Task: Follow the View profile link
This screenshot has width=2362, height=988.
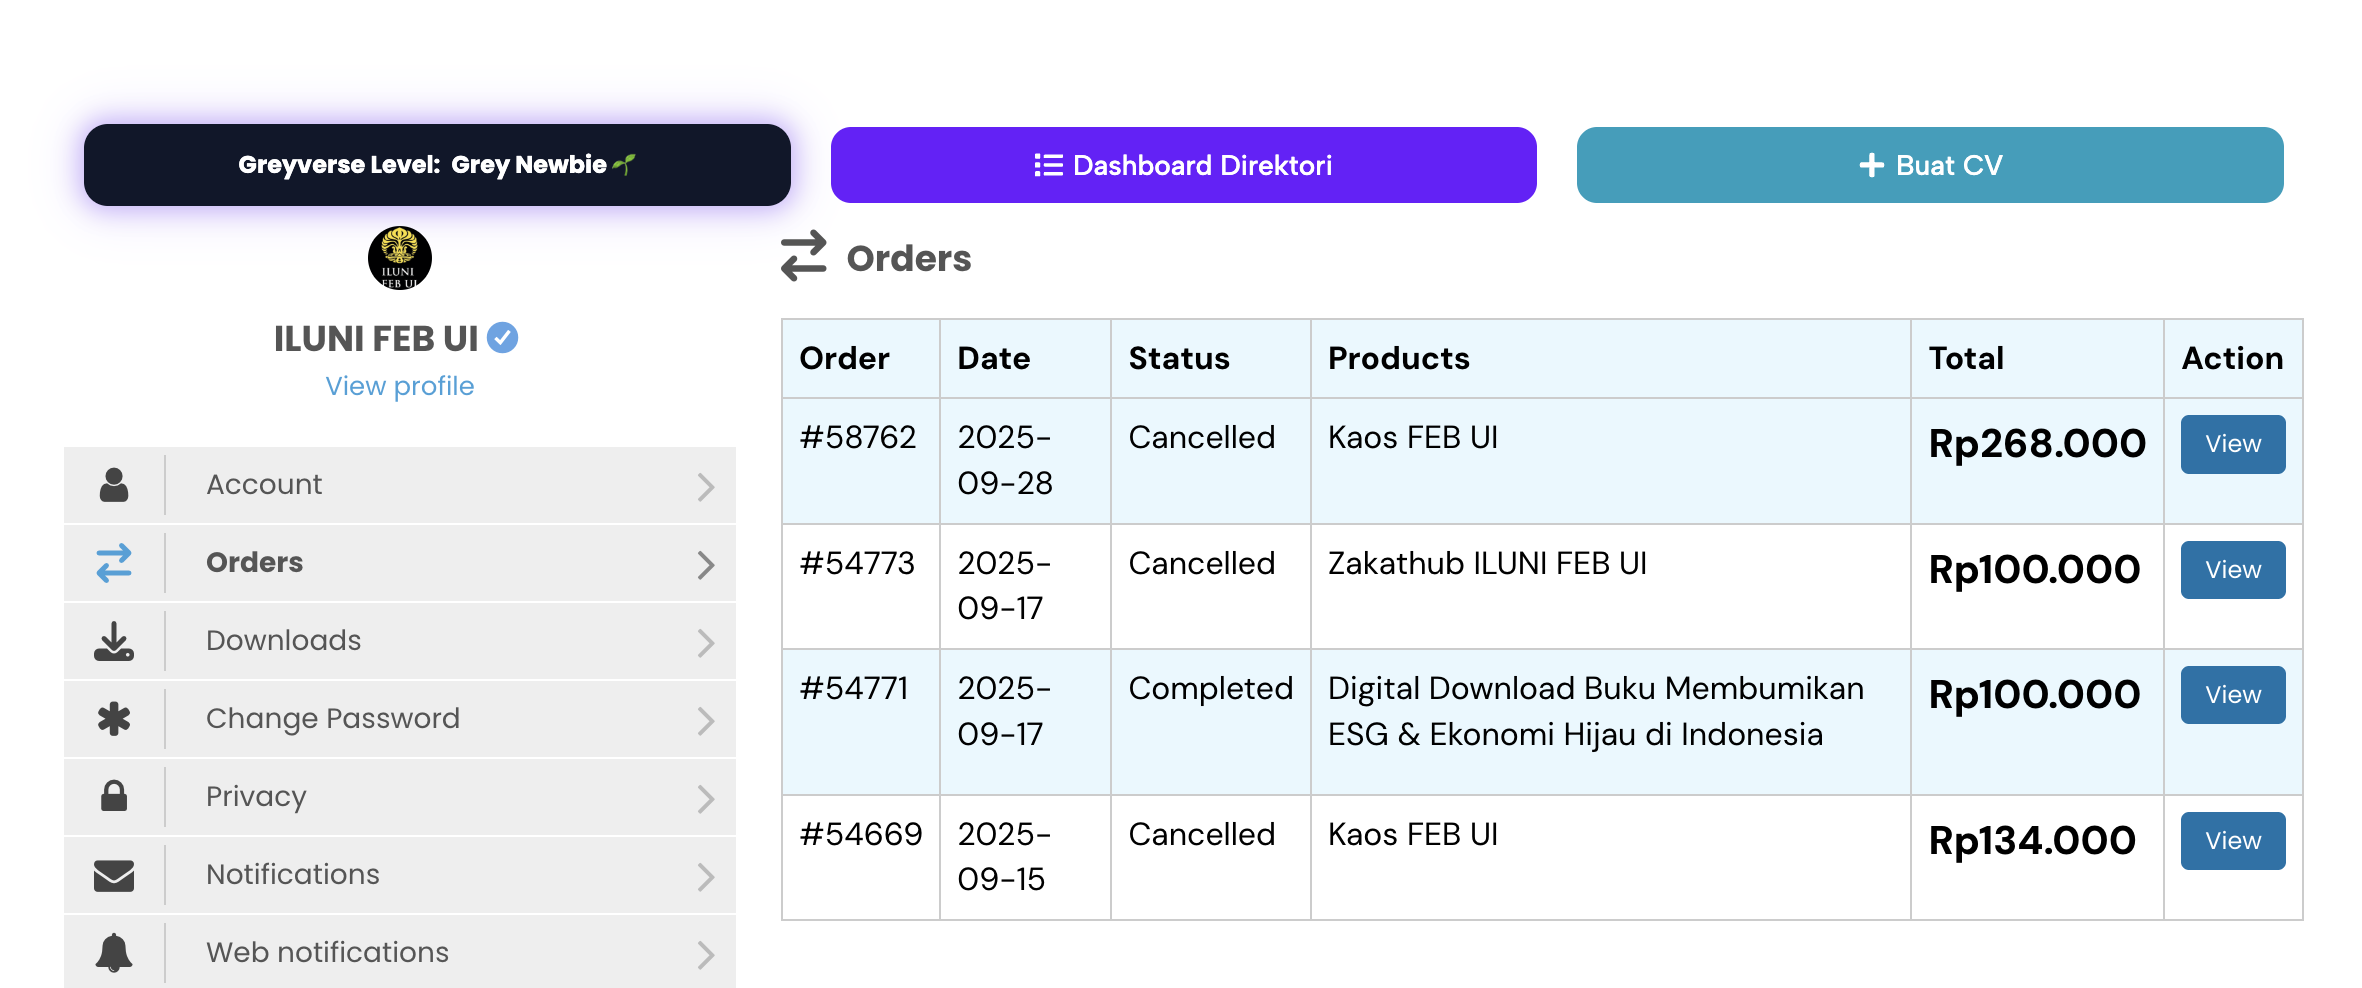Action: coord(400,386)
